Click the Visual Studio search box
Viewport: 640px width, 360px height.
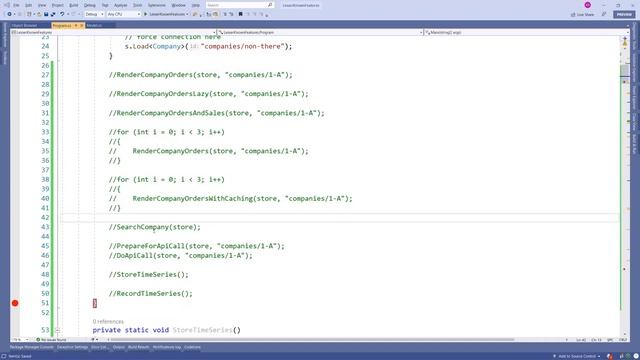tap(239, 5)
